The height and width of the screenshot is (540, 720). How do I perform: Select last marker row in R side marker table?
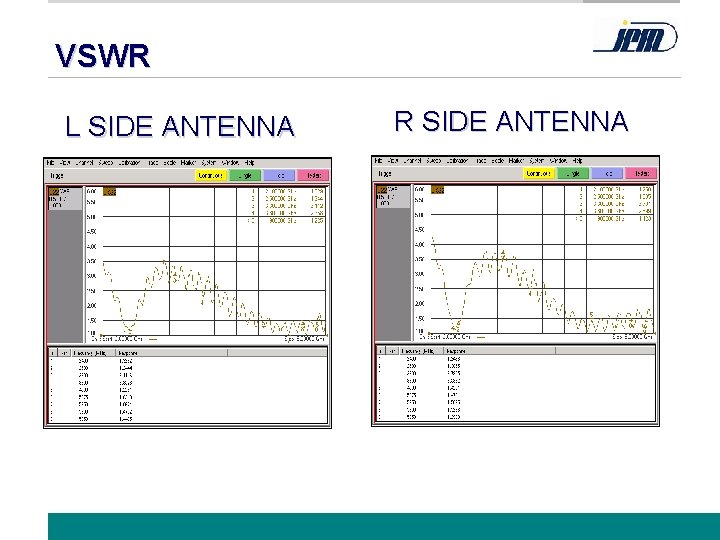pos(515,417)
